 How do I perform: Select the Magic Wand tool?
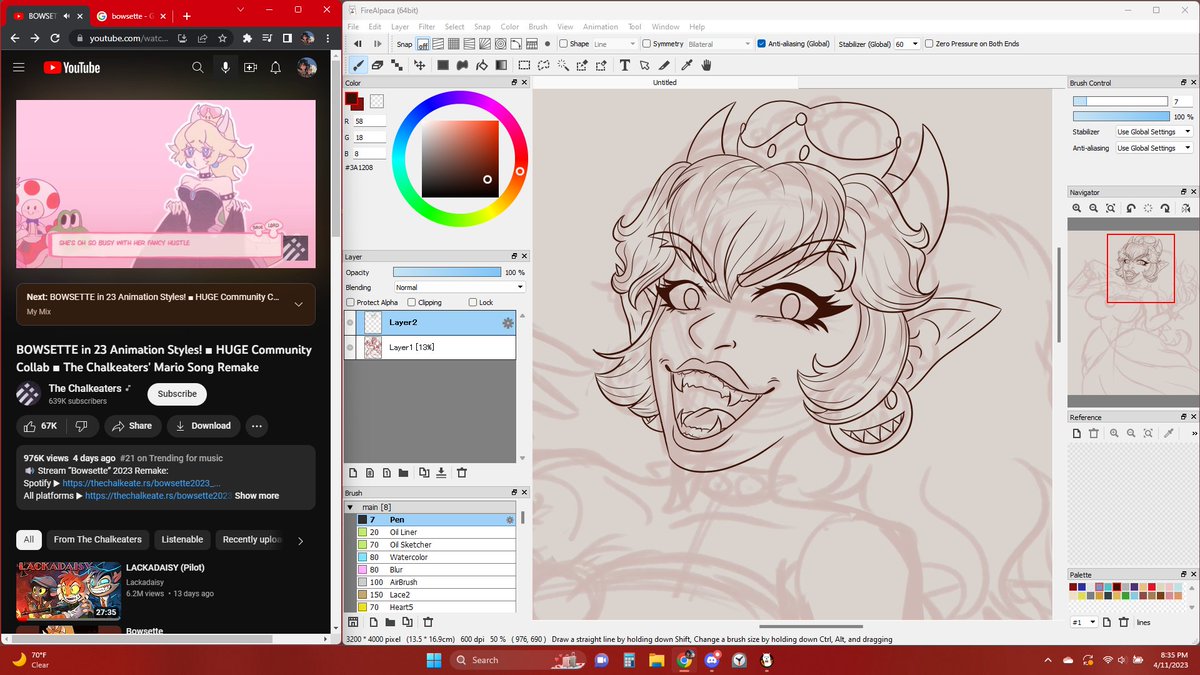[x=562, y=65]
